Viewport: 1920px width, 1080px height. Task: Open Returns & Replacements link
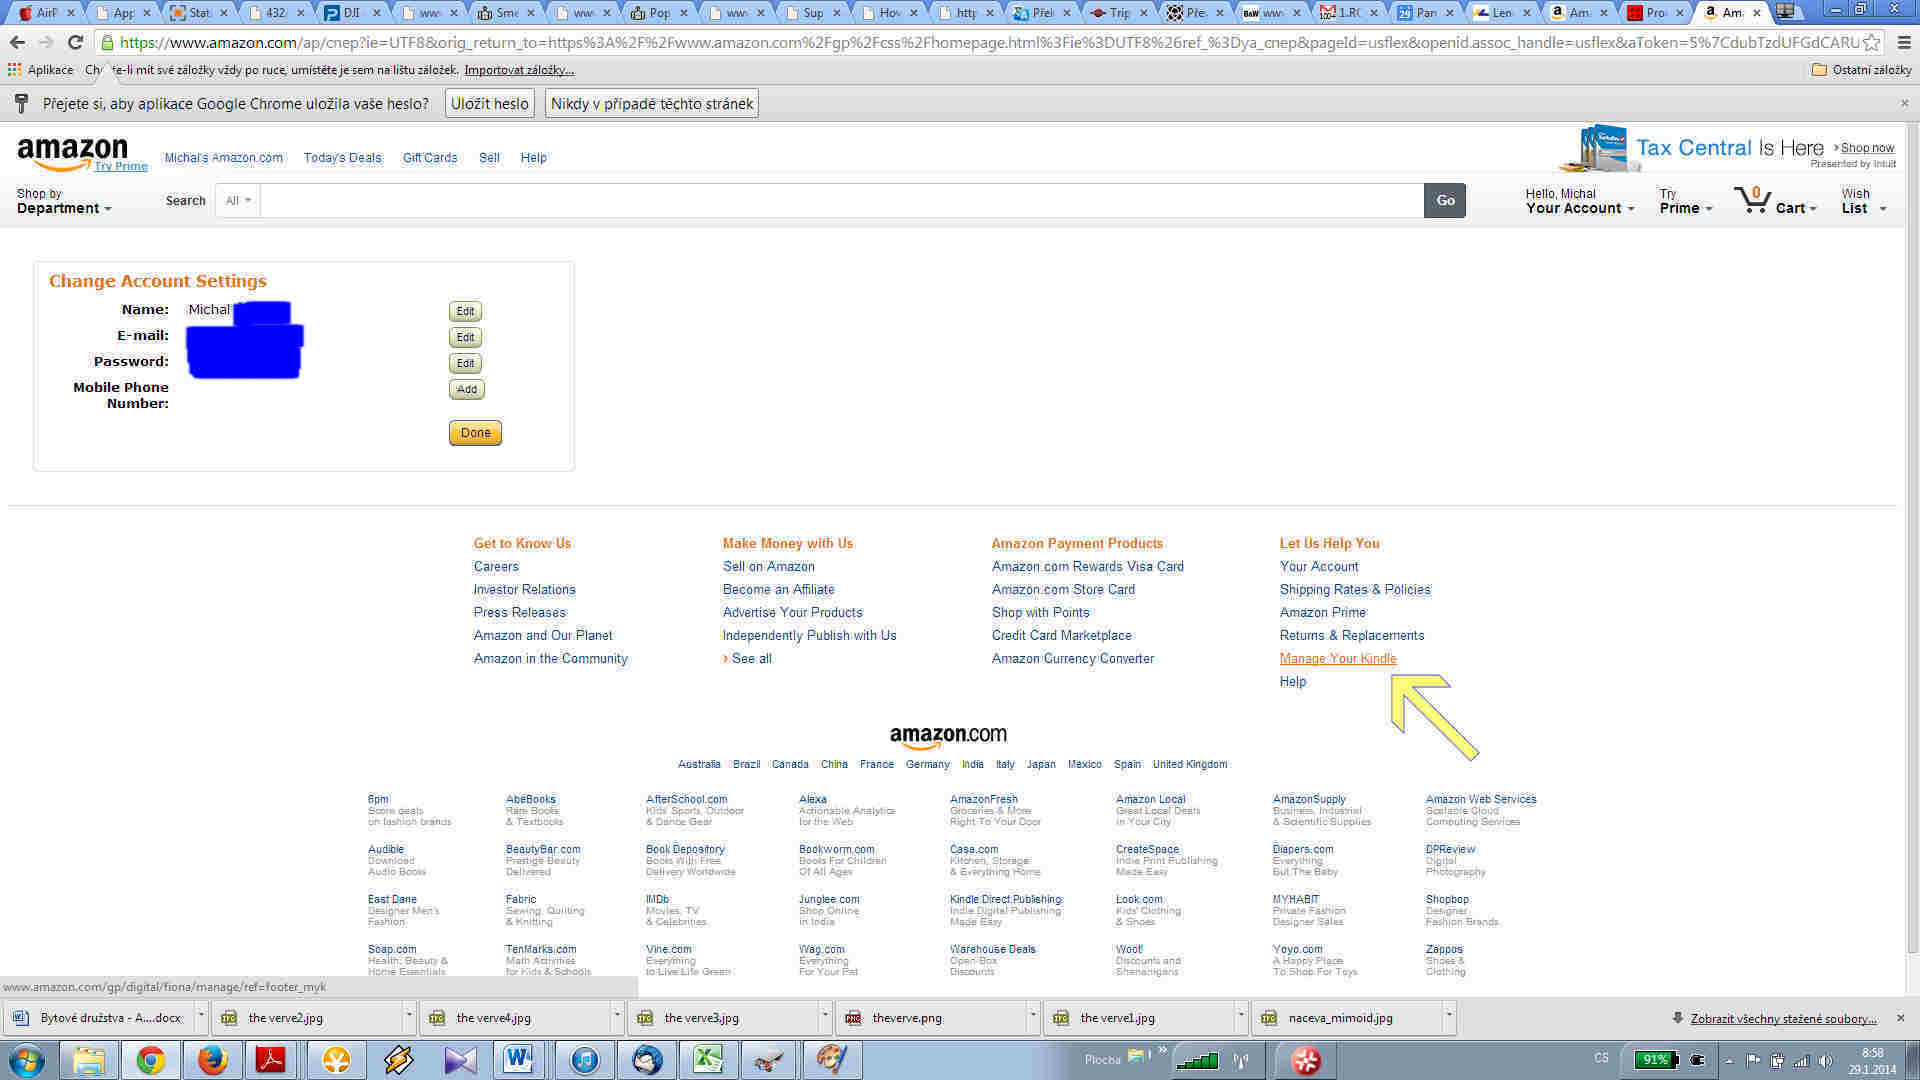pos(1352,635)
